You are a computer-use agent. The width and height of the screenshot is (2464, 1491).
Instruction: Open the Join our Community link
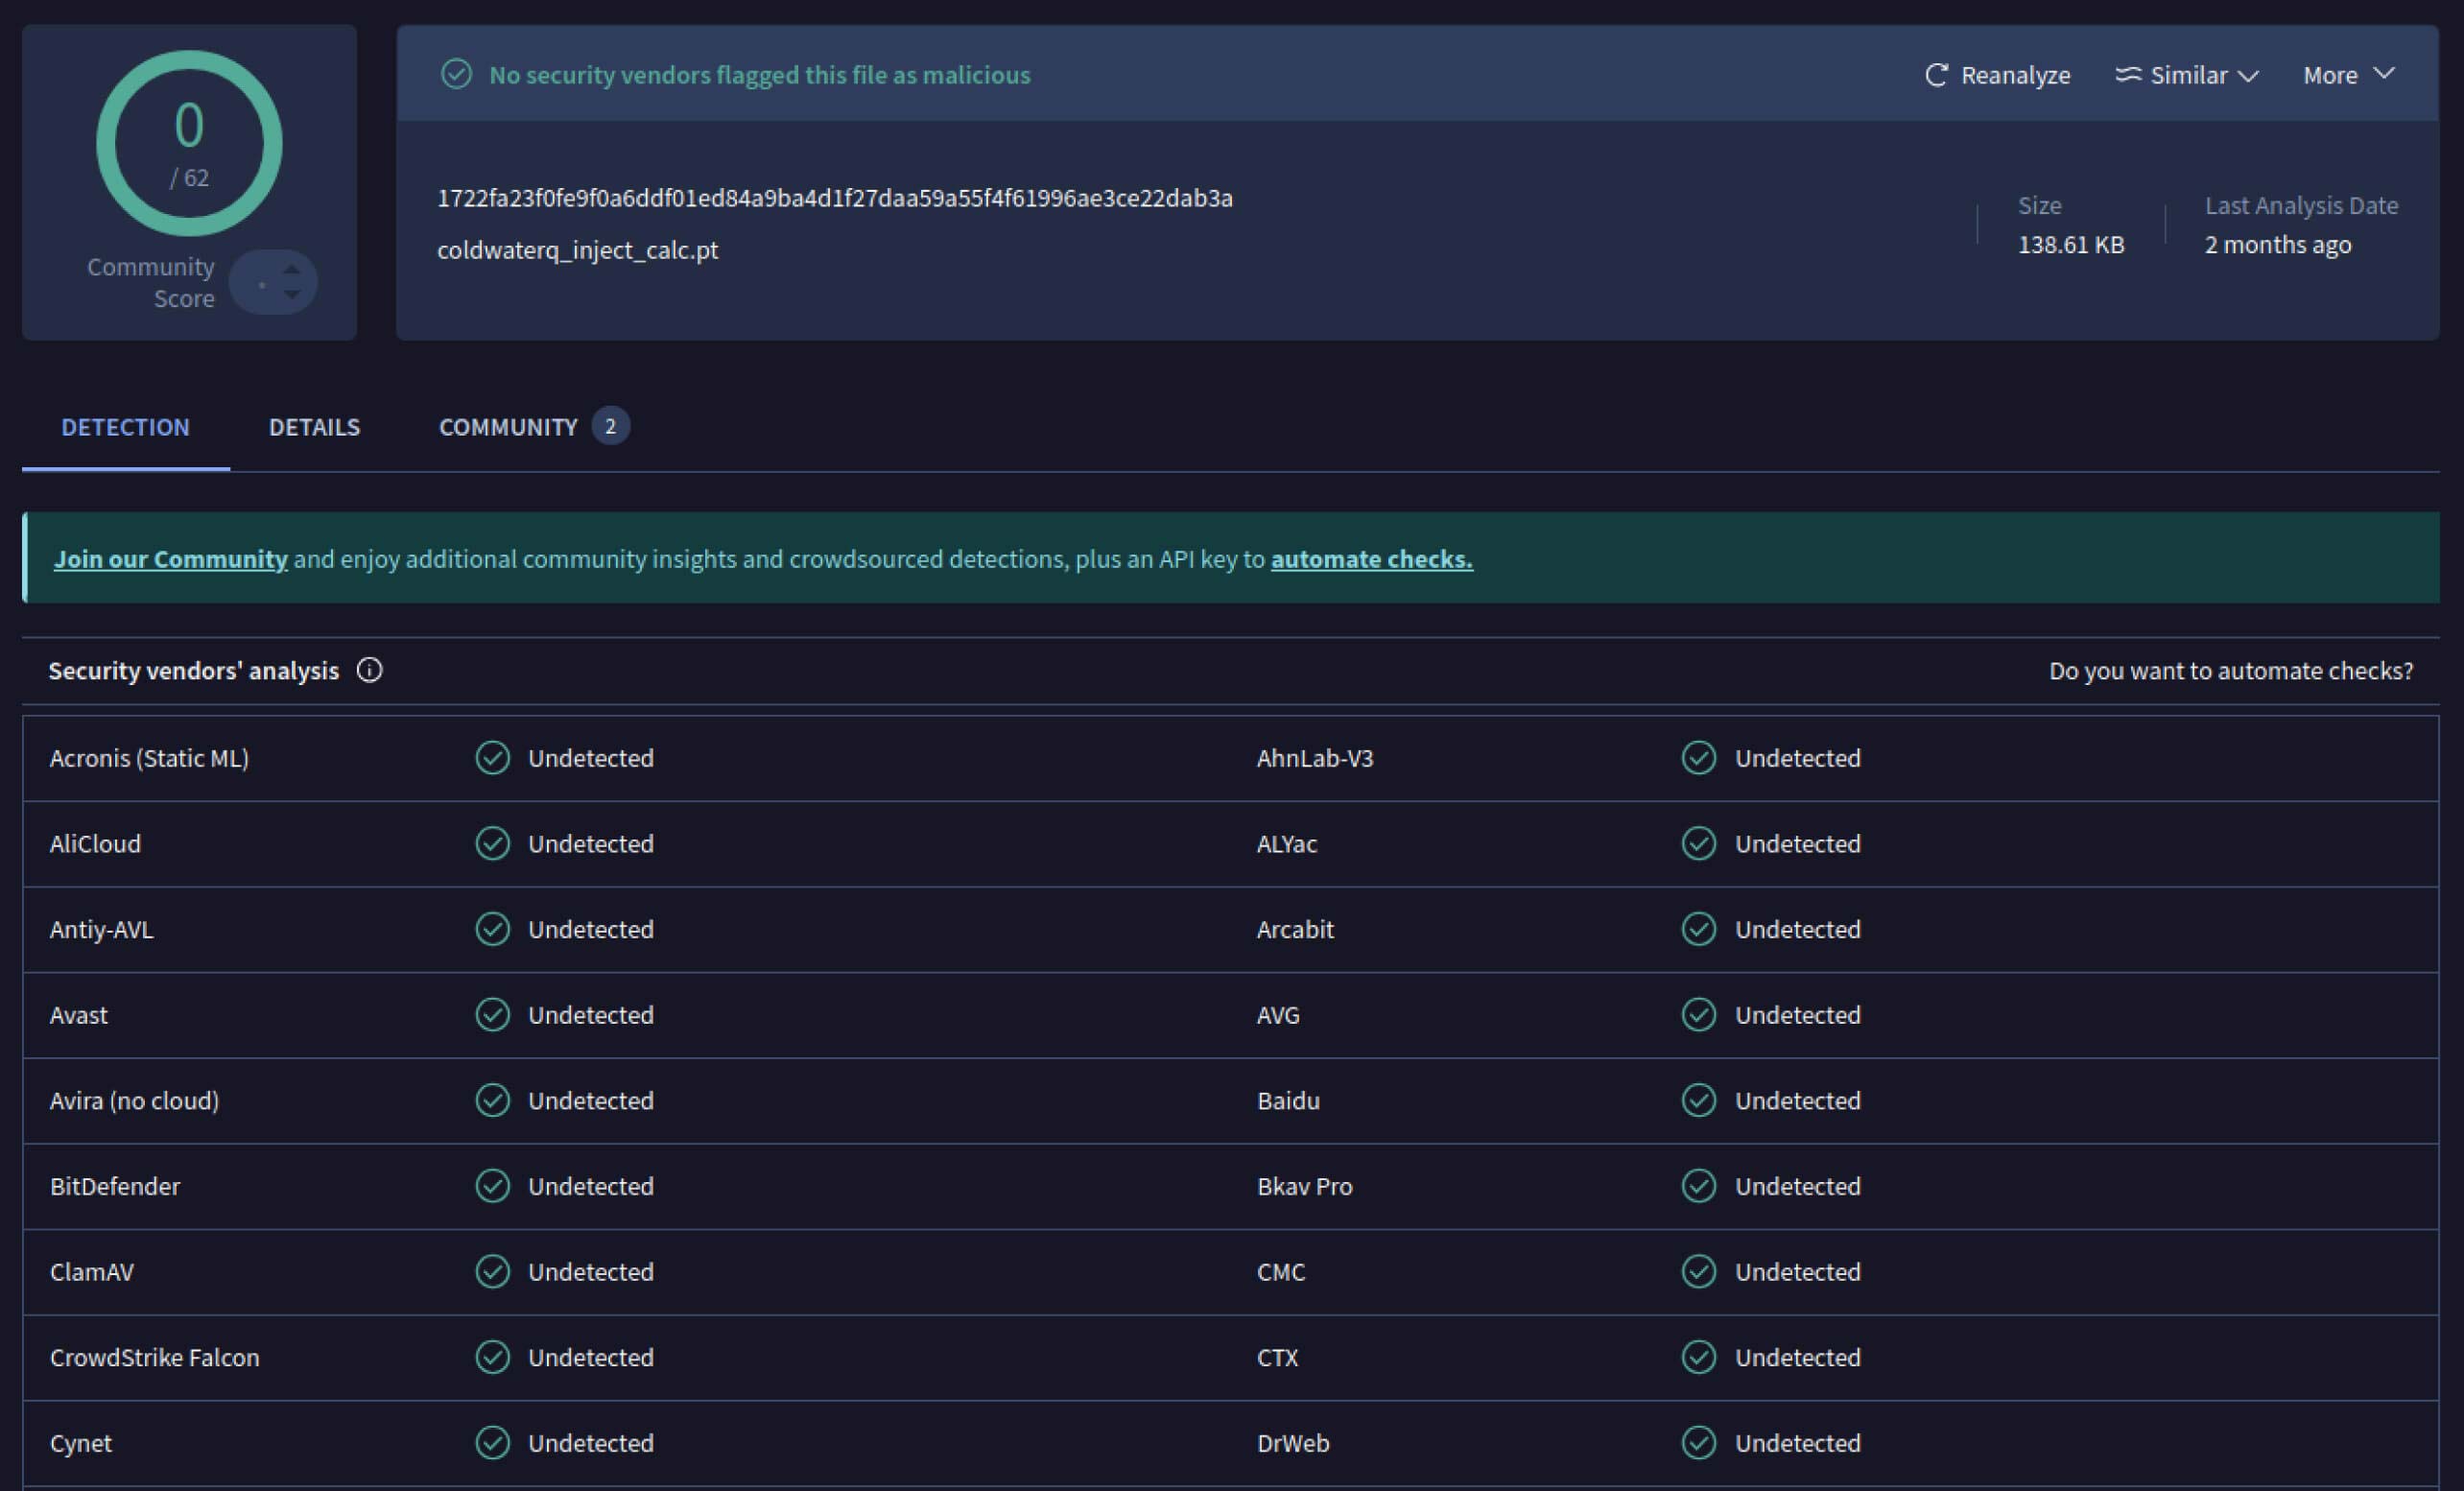point(170,559)
